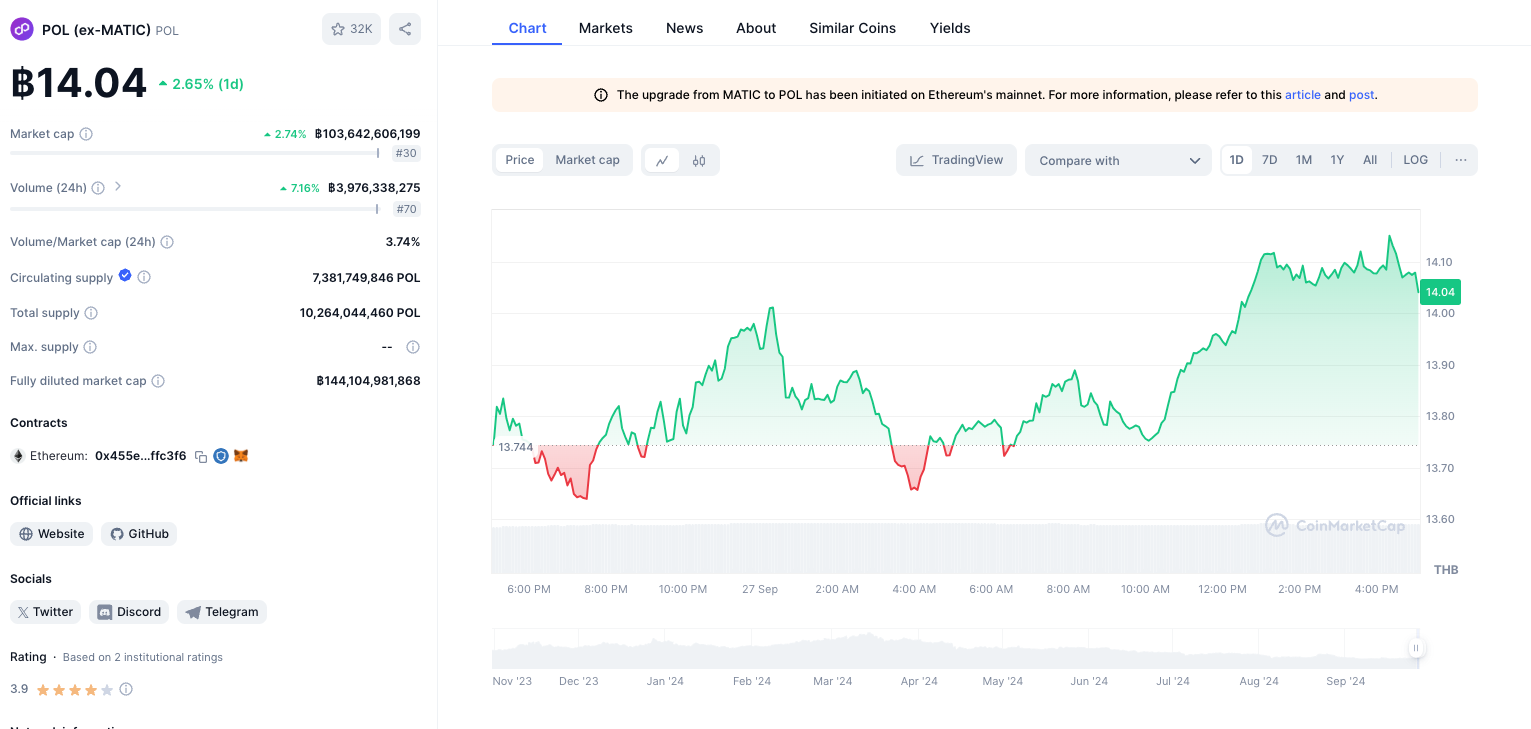1531x729 pixels.
Task: Click the three-dots more options button
Action: 1461,160
